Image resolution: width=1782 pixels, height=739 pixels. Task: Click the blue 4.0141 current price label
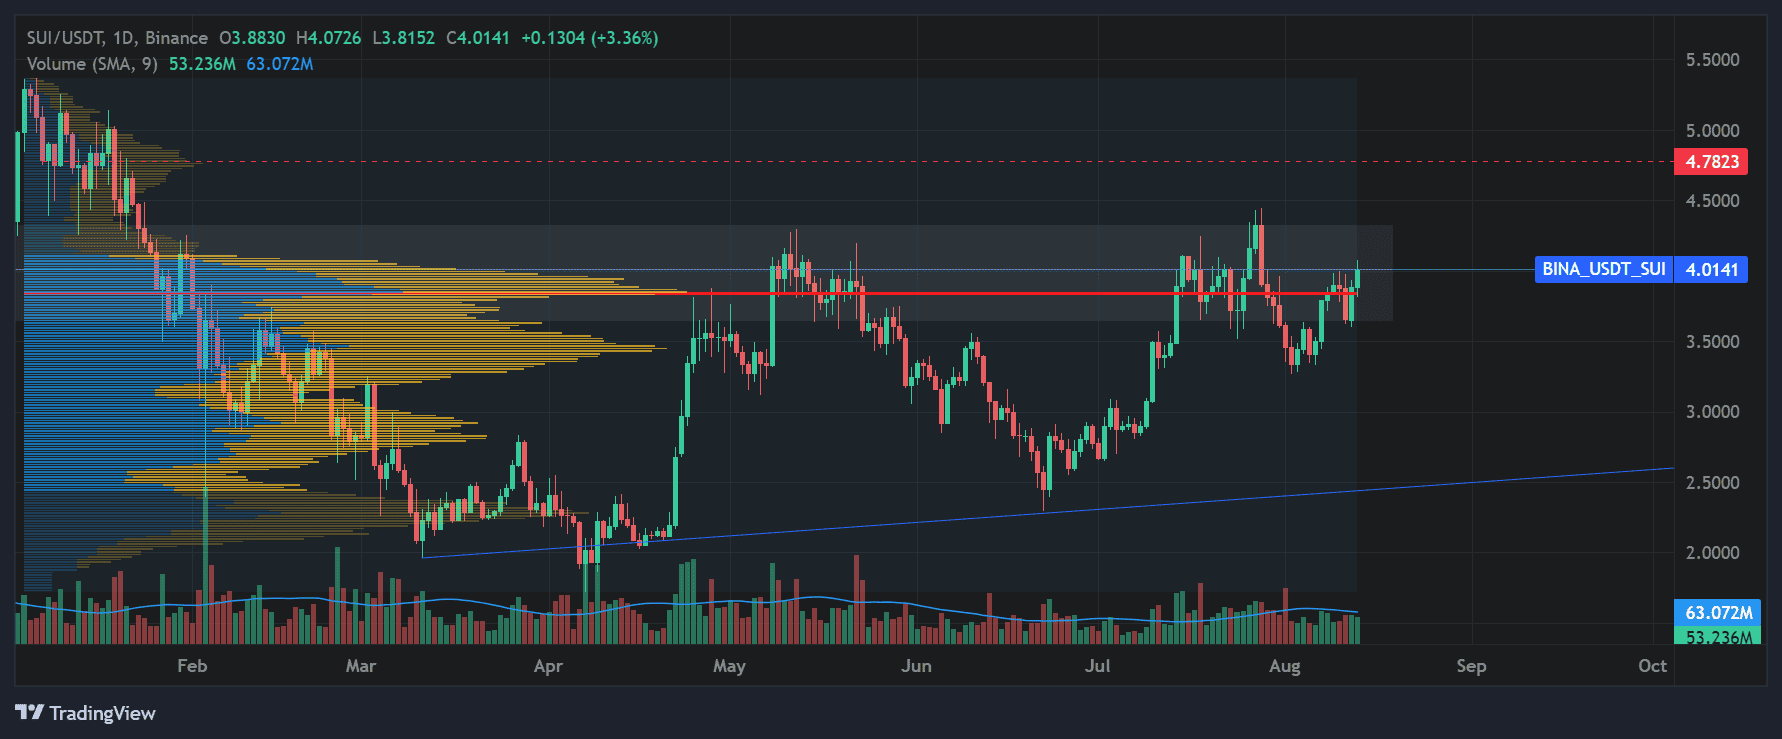[1711, 269]
